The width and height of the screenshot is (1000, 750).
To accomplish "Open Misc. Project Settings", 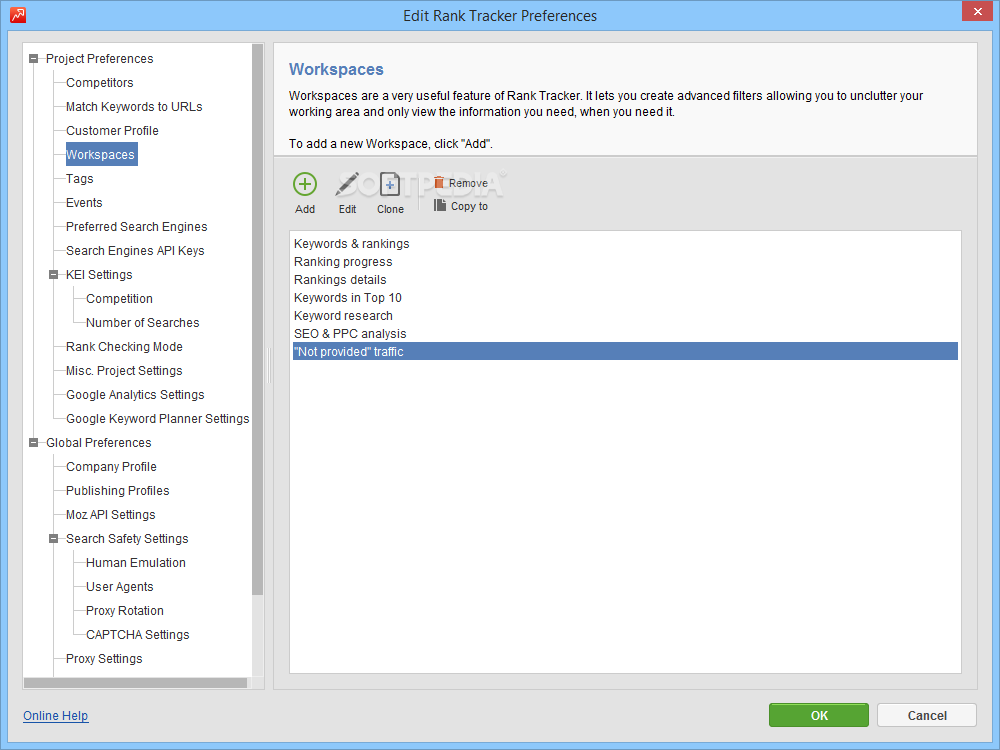I will point(124,371).
